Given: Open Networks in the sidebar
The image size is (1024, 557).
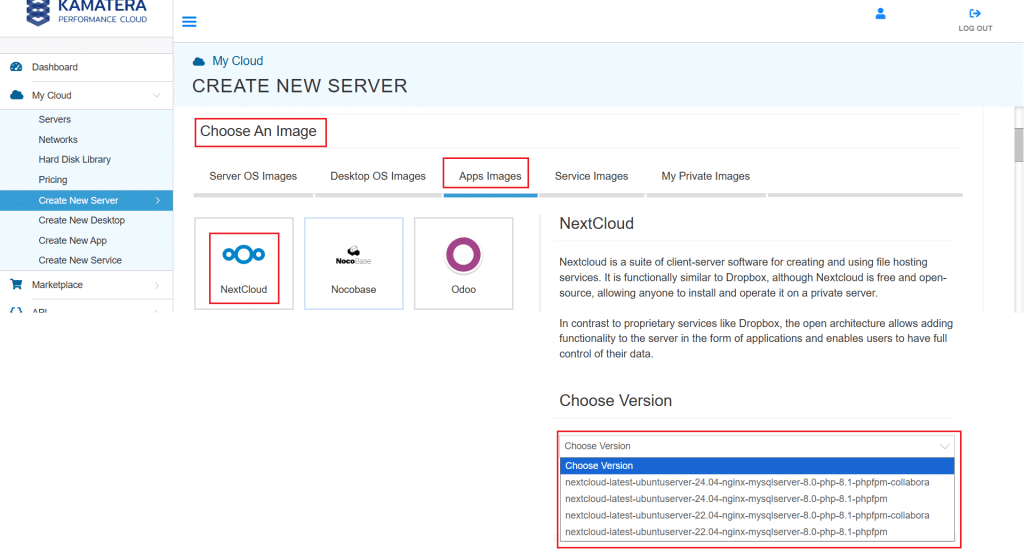Looking at the screenshot, I should coord(58,140).
